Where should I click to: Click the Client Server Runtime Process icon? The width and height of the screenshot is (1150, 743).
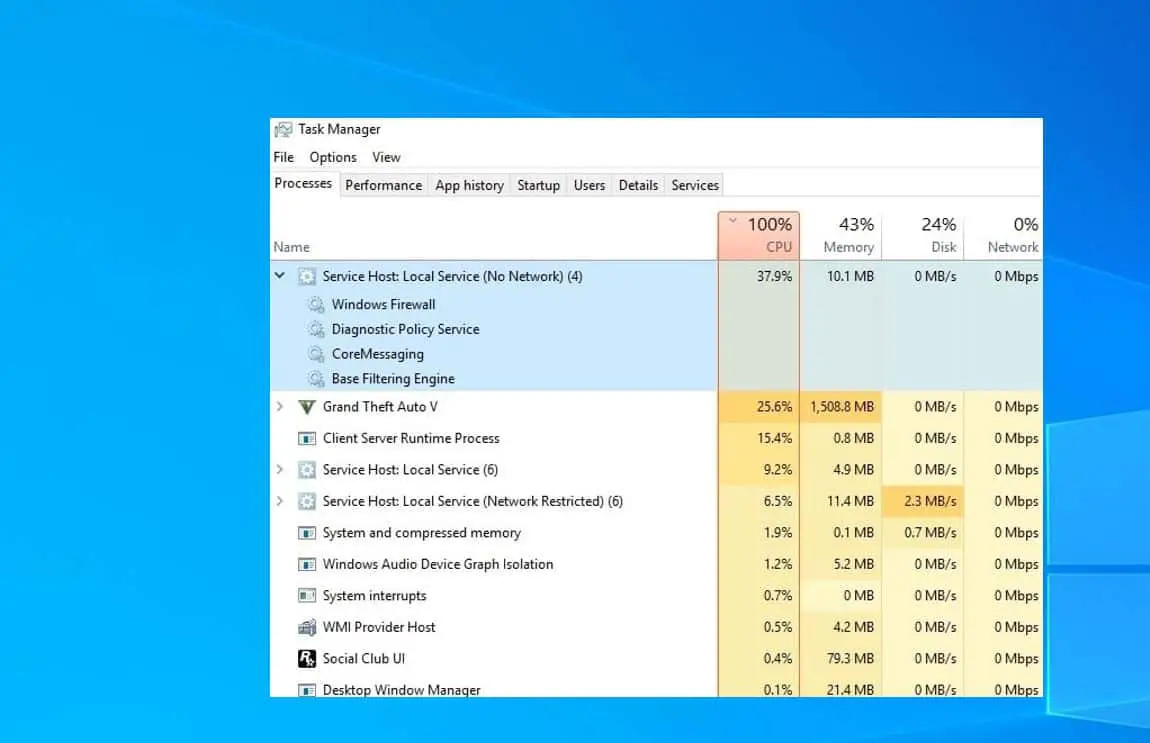[x=307, y=439]
